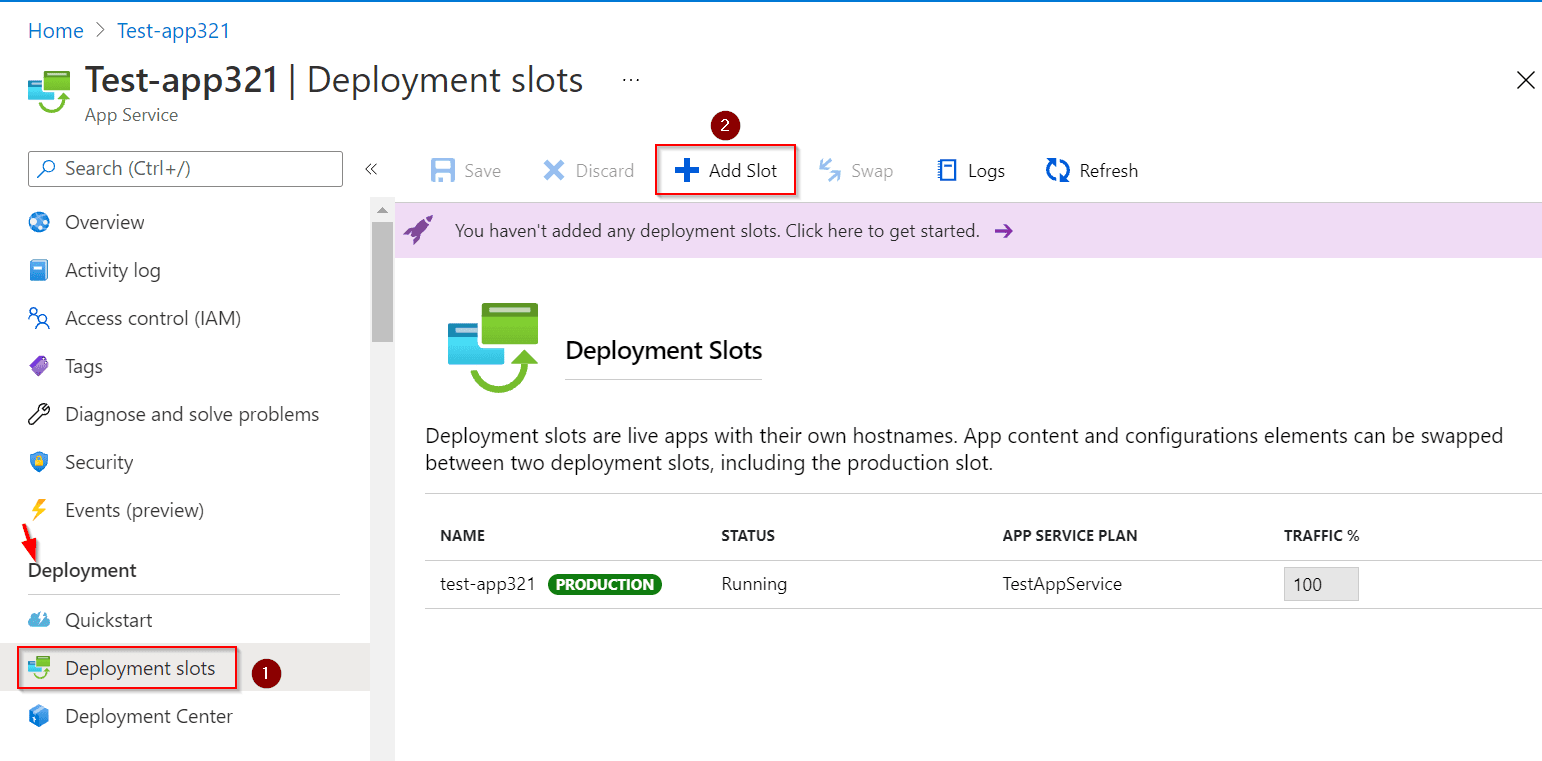Click the Add Slot plus icon

coord(687,171)
